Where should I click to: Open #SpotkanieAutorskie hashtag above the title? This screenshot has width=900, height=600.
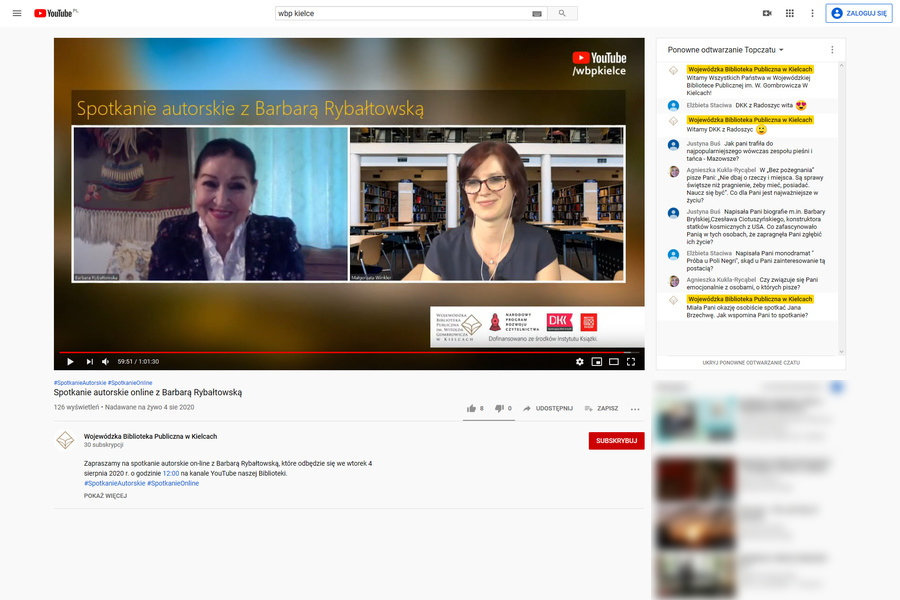tap(80, 382)
